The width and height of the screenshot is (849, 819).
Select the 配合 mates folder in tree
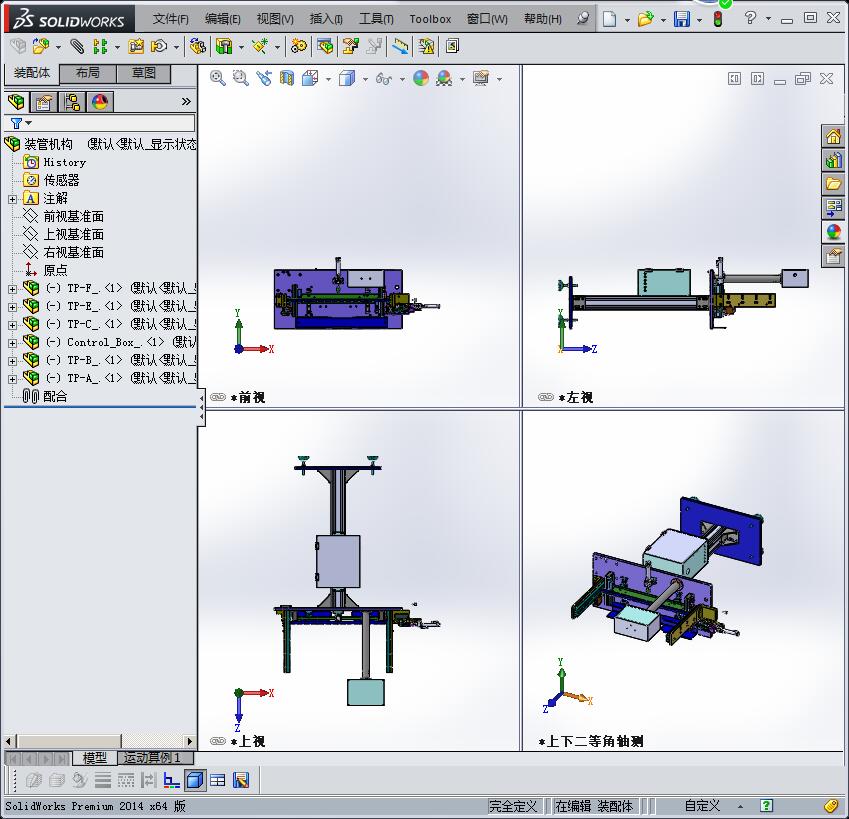pos(55,396)
